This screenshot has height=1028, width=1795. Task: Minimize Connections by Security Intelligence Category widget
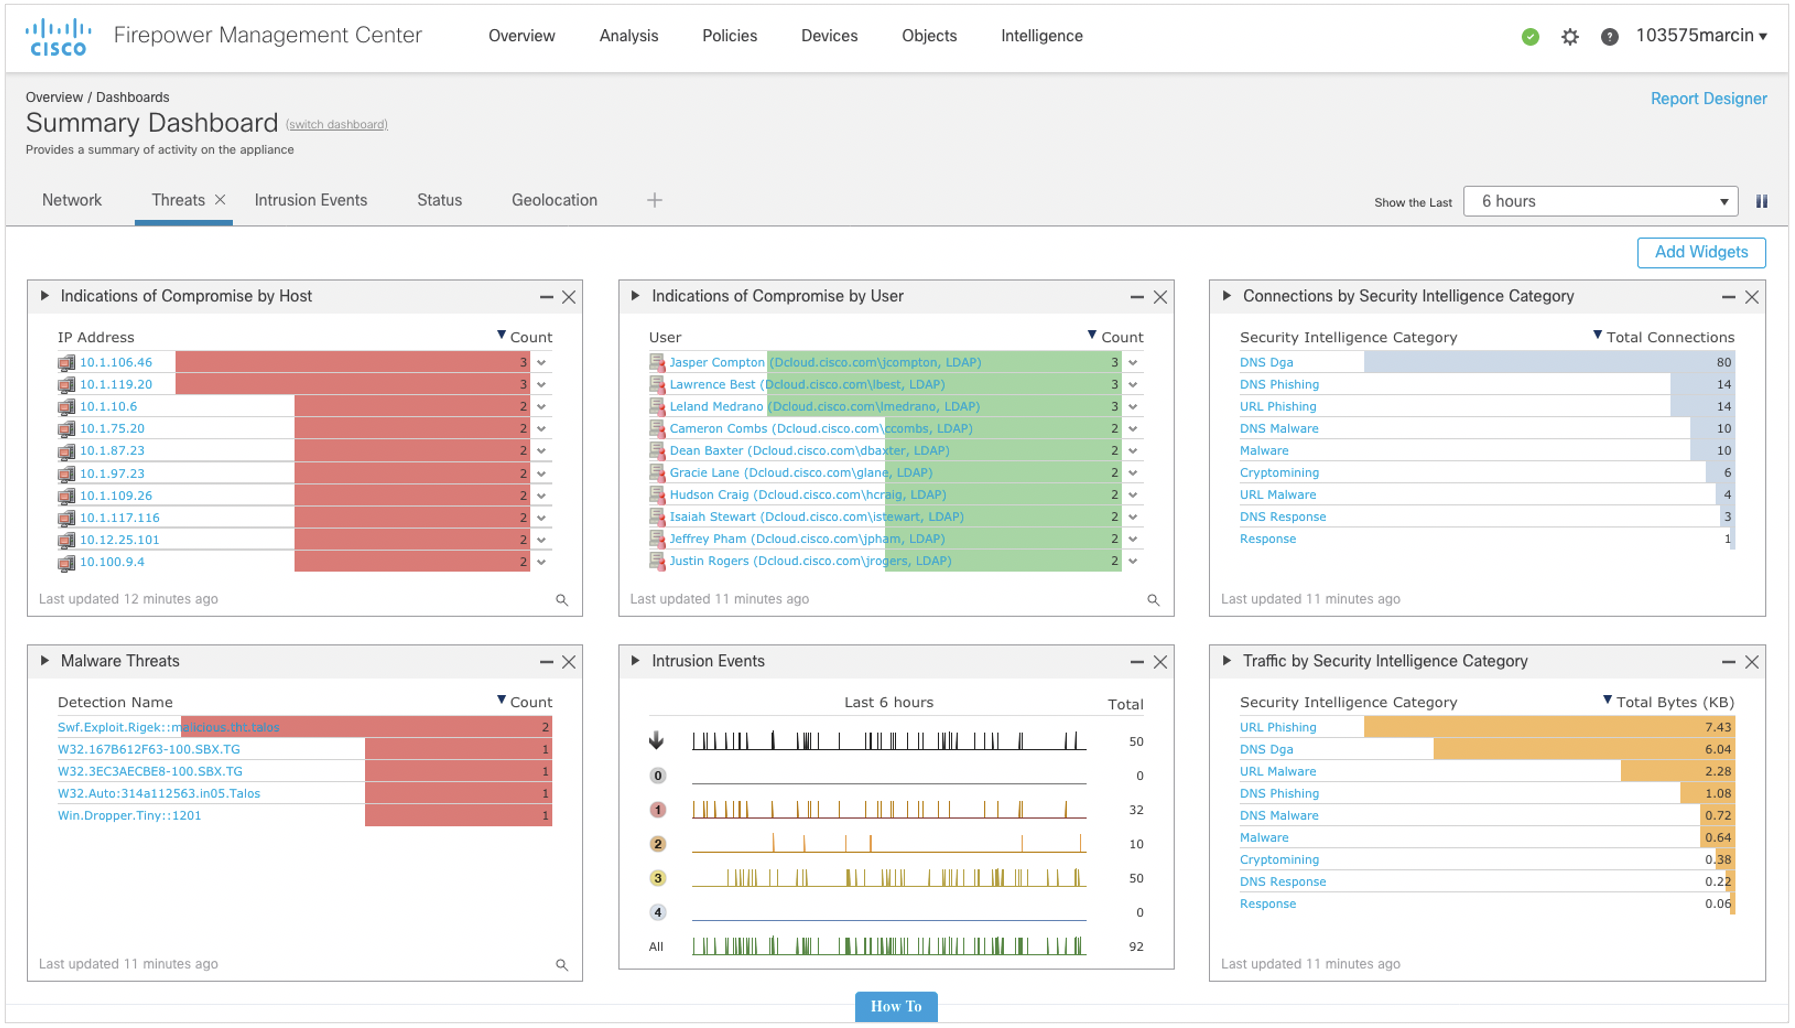pos(1728,297)
